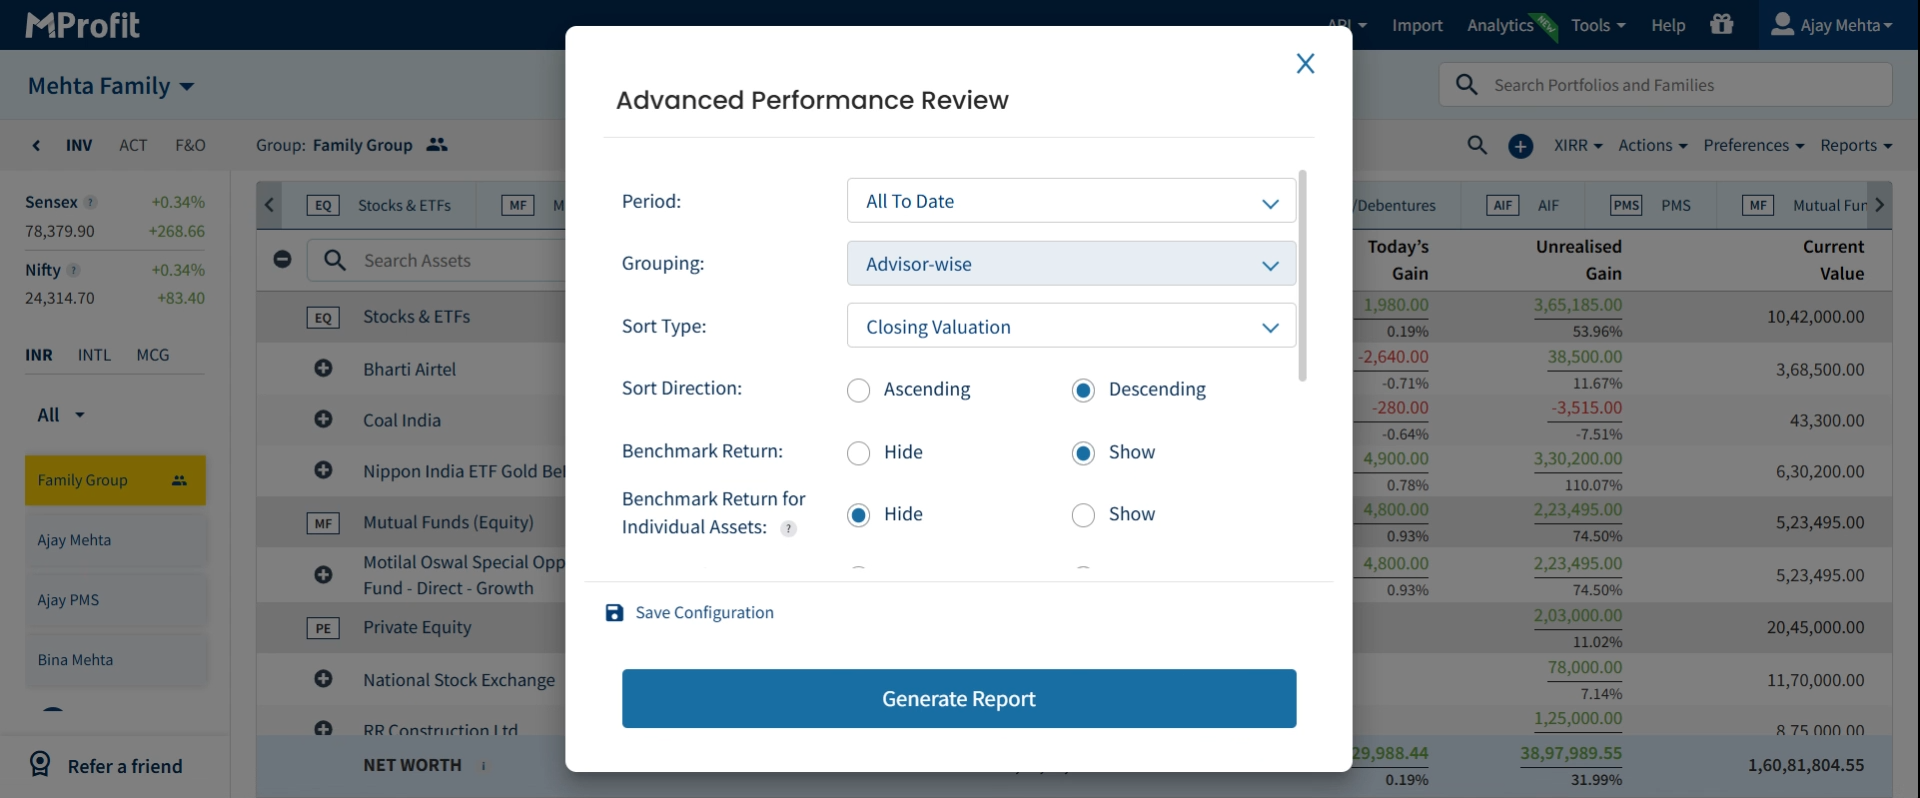Click the Refer a friend icon
Viewport: 1920px width, 798px height.
pos(40,765)
